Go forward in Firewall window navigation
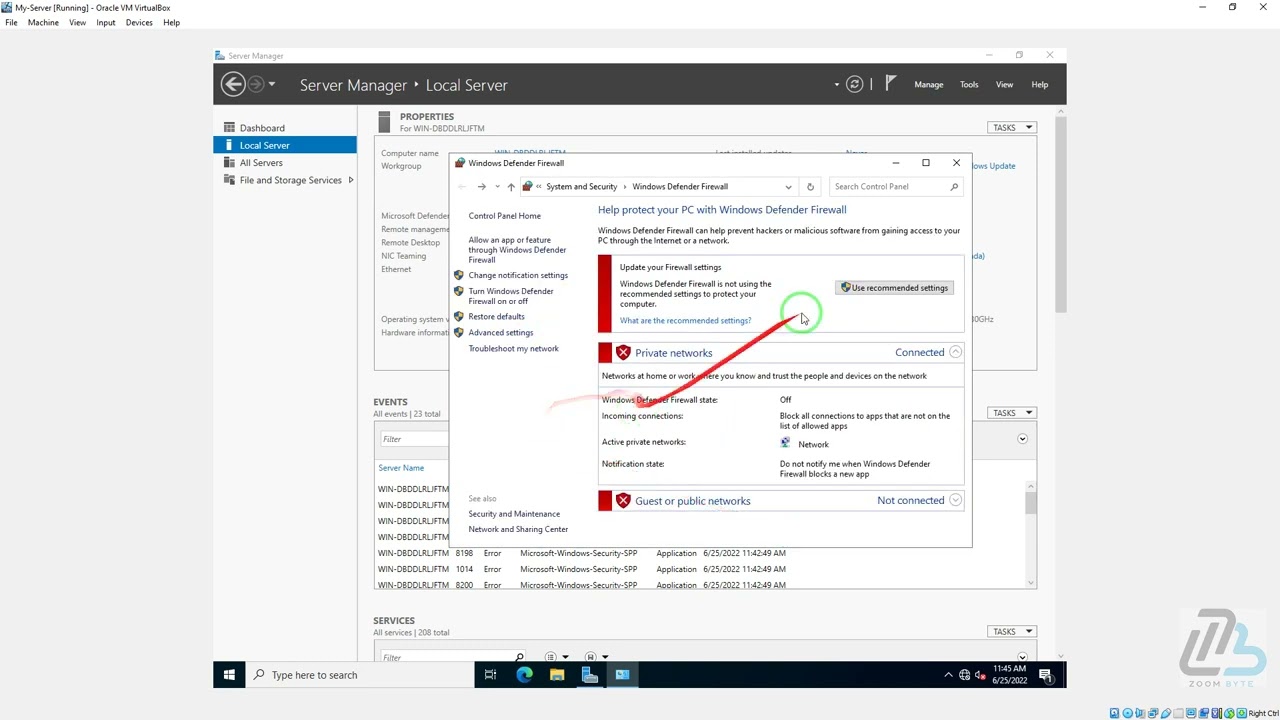 (481, 187)
